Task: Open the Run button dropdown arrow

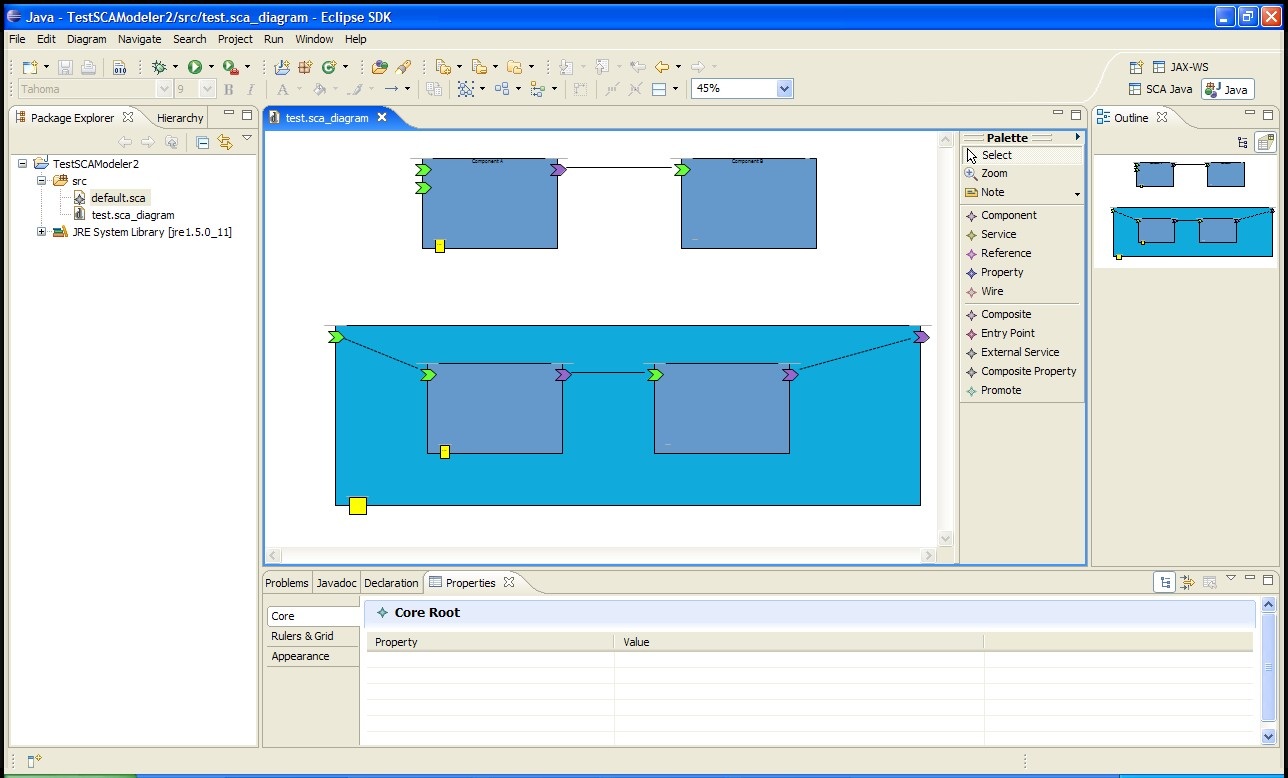Action: pyautogui.click(x=211, y=67)
